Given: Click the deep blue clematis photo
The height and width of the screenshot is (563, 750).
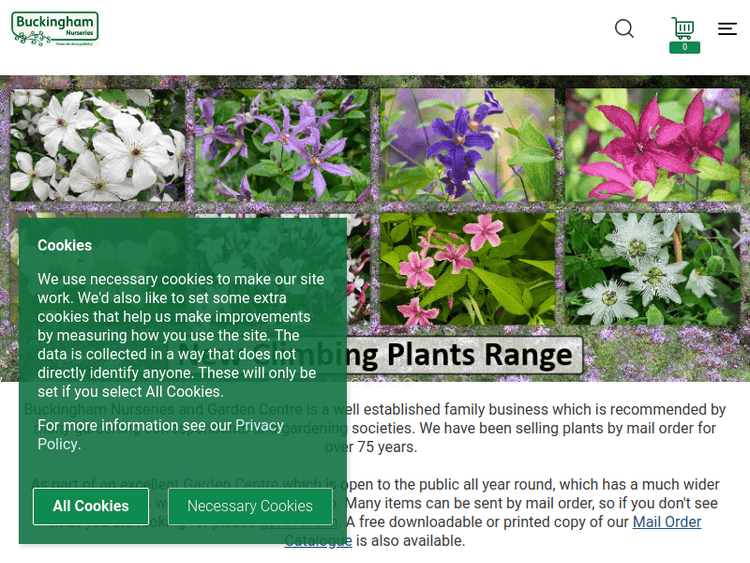Looking at the screenshot, I should (x=467, y=145).
